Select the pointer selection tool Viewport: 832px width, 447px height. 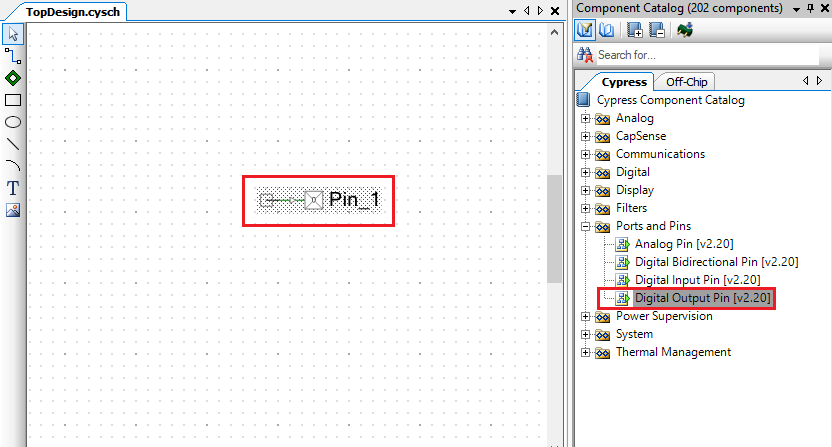pyautogui.click(x=13, y=34)
